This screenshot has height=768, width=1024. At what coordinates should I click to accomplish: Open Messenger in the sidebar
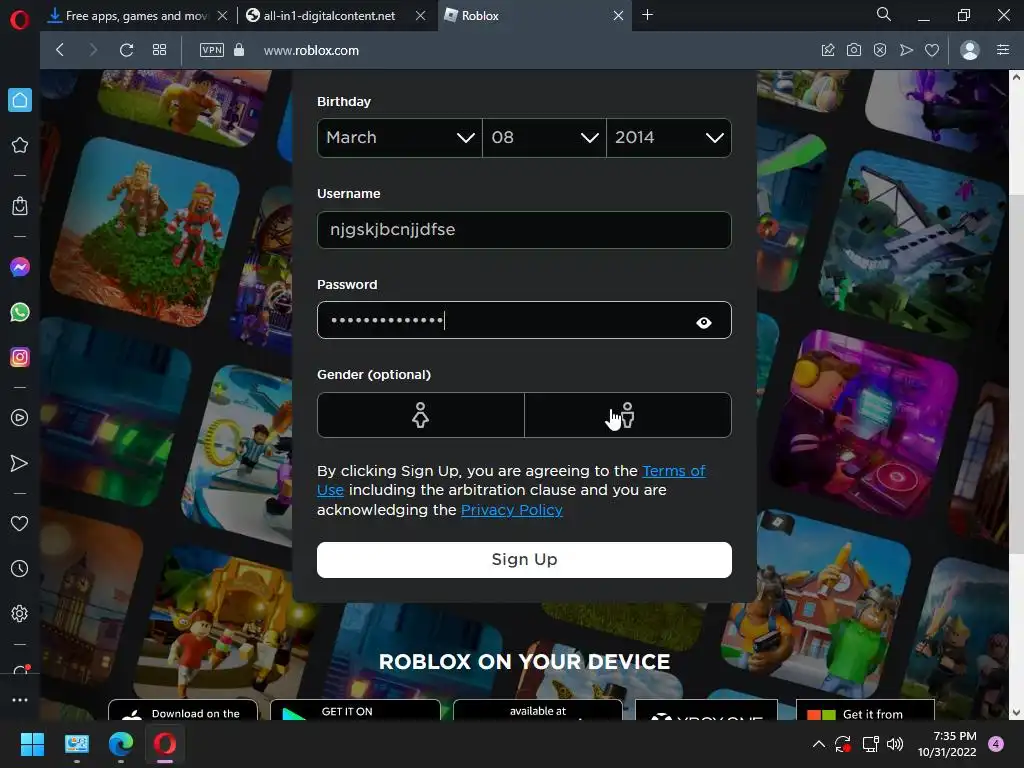tap(20, 267)
